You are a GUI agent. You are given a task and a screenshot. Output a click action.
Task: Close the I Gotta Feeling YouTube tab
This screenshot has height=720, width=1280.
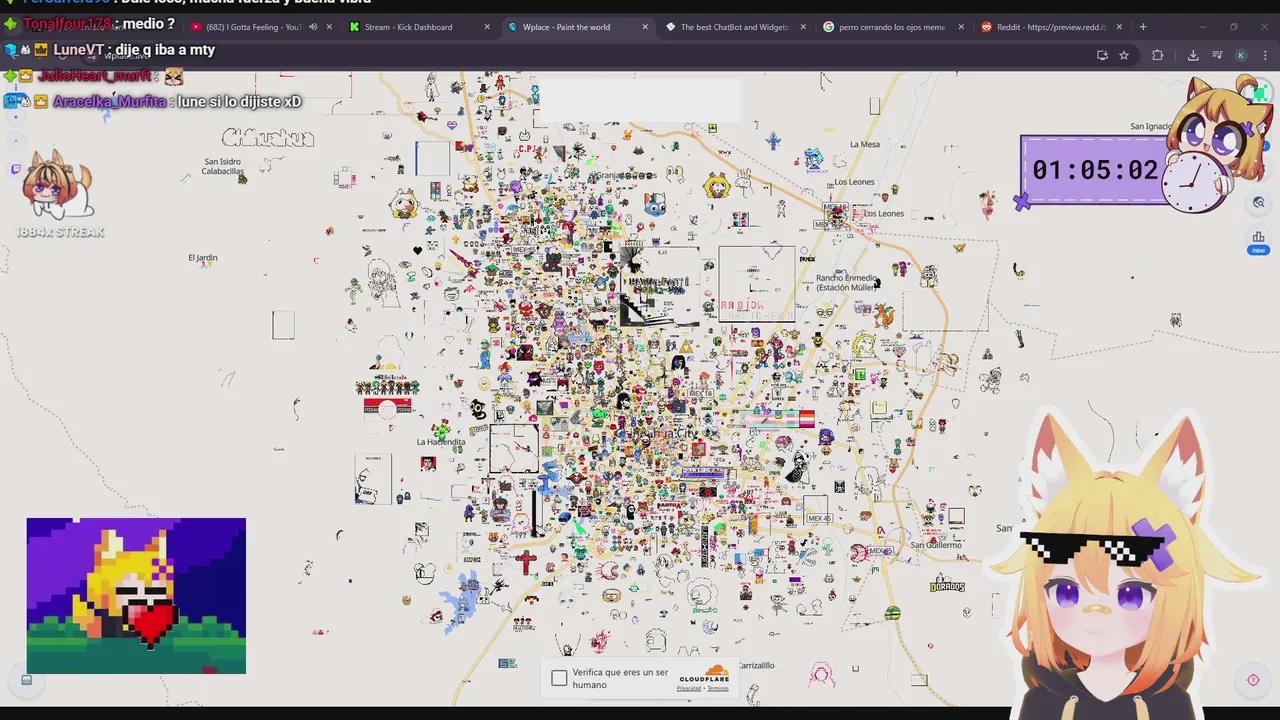point(329,27)
